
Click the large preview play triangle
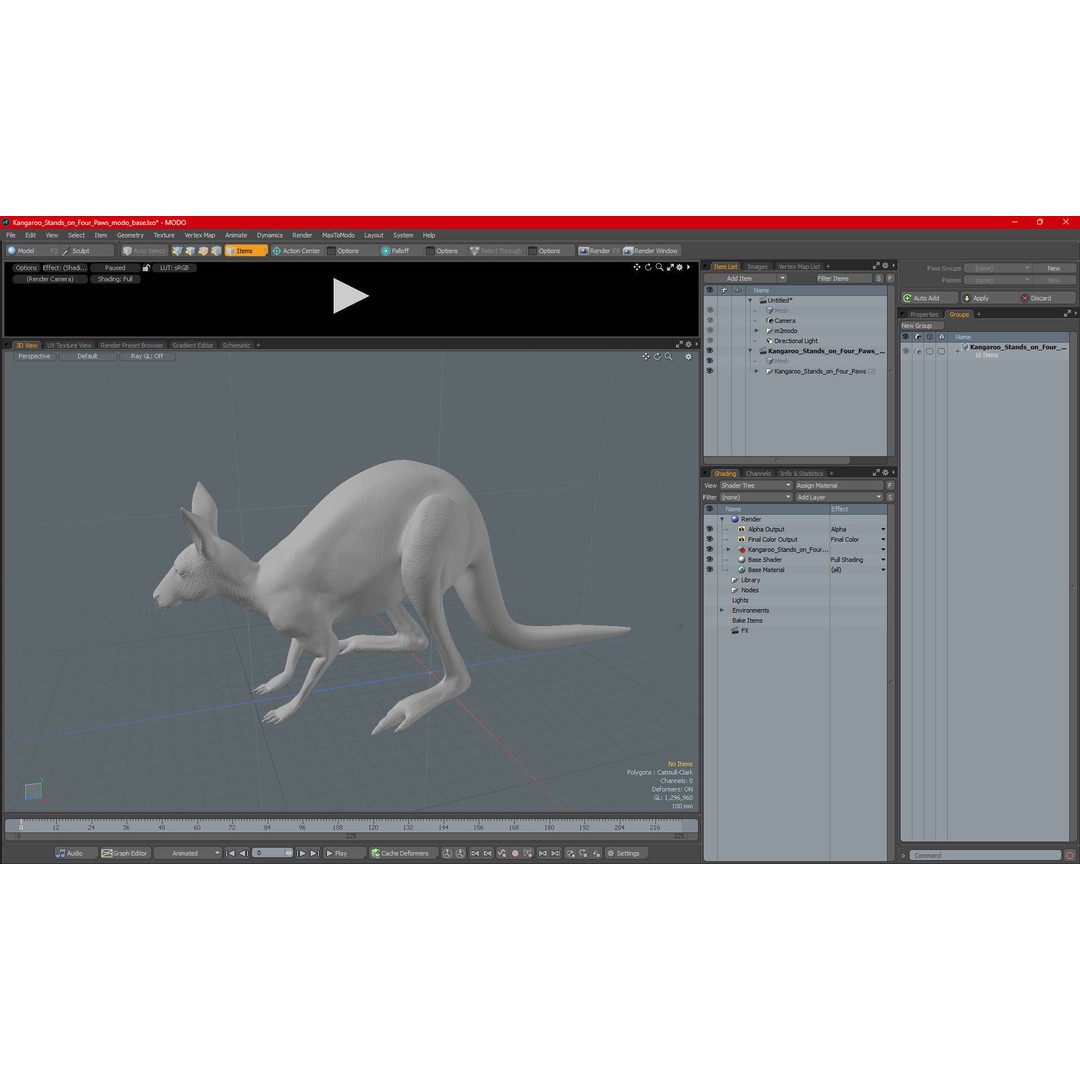point(350,296)
